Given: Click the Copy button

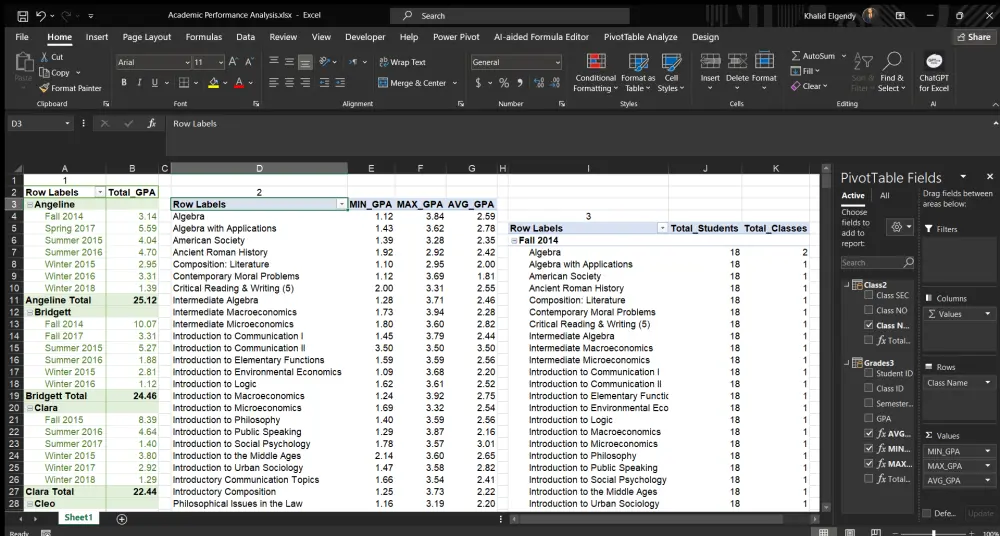Looking at the screenshot, I should coord(55,73).
